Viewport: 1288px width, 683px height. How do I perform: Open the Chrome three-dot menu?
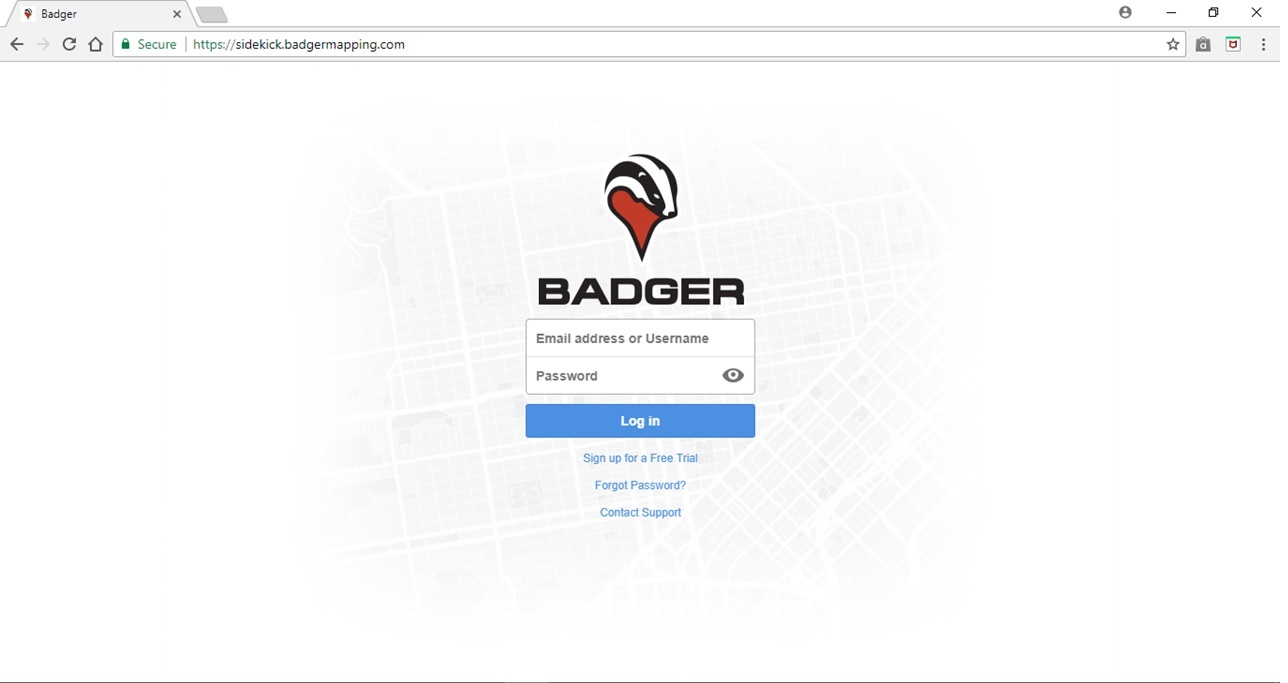point(1263,44)
